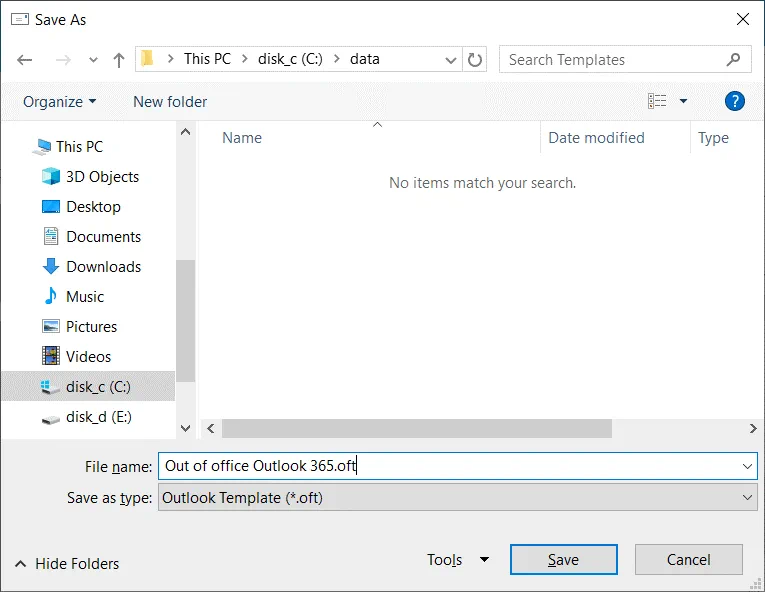This screenshot has height=592, width=765.
Task: Create a New folder
Action: click(170, 102)
